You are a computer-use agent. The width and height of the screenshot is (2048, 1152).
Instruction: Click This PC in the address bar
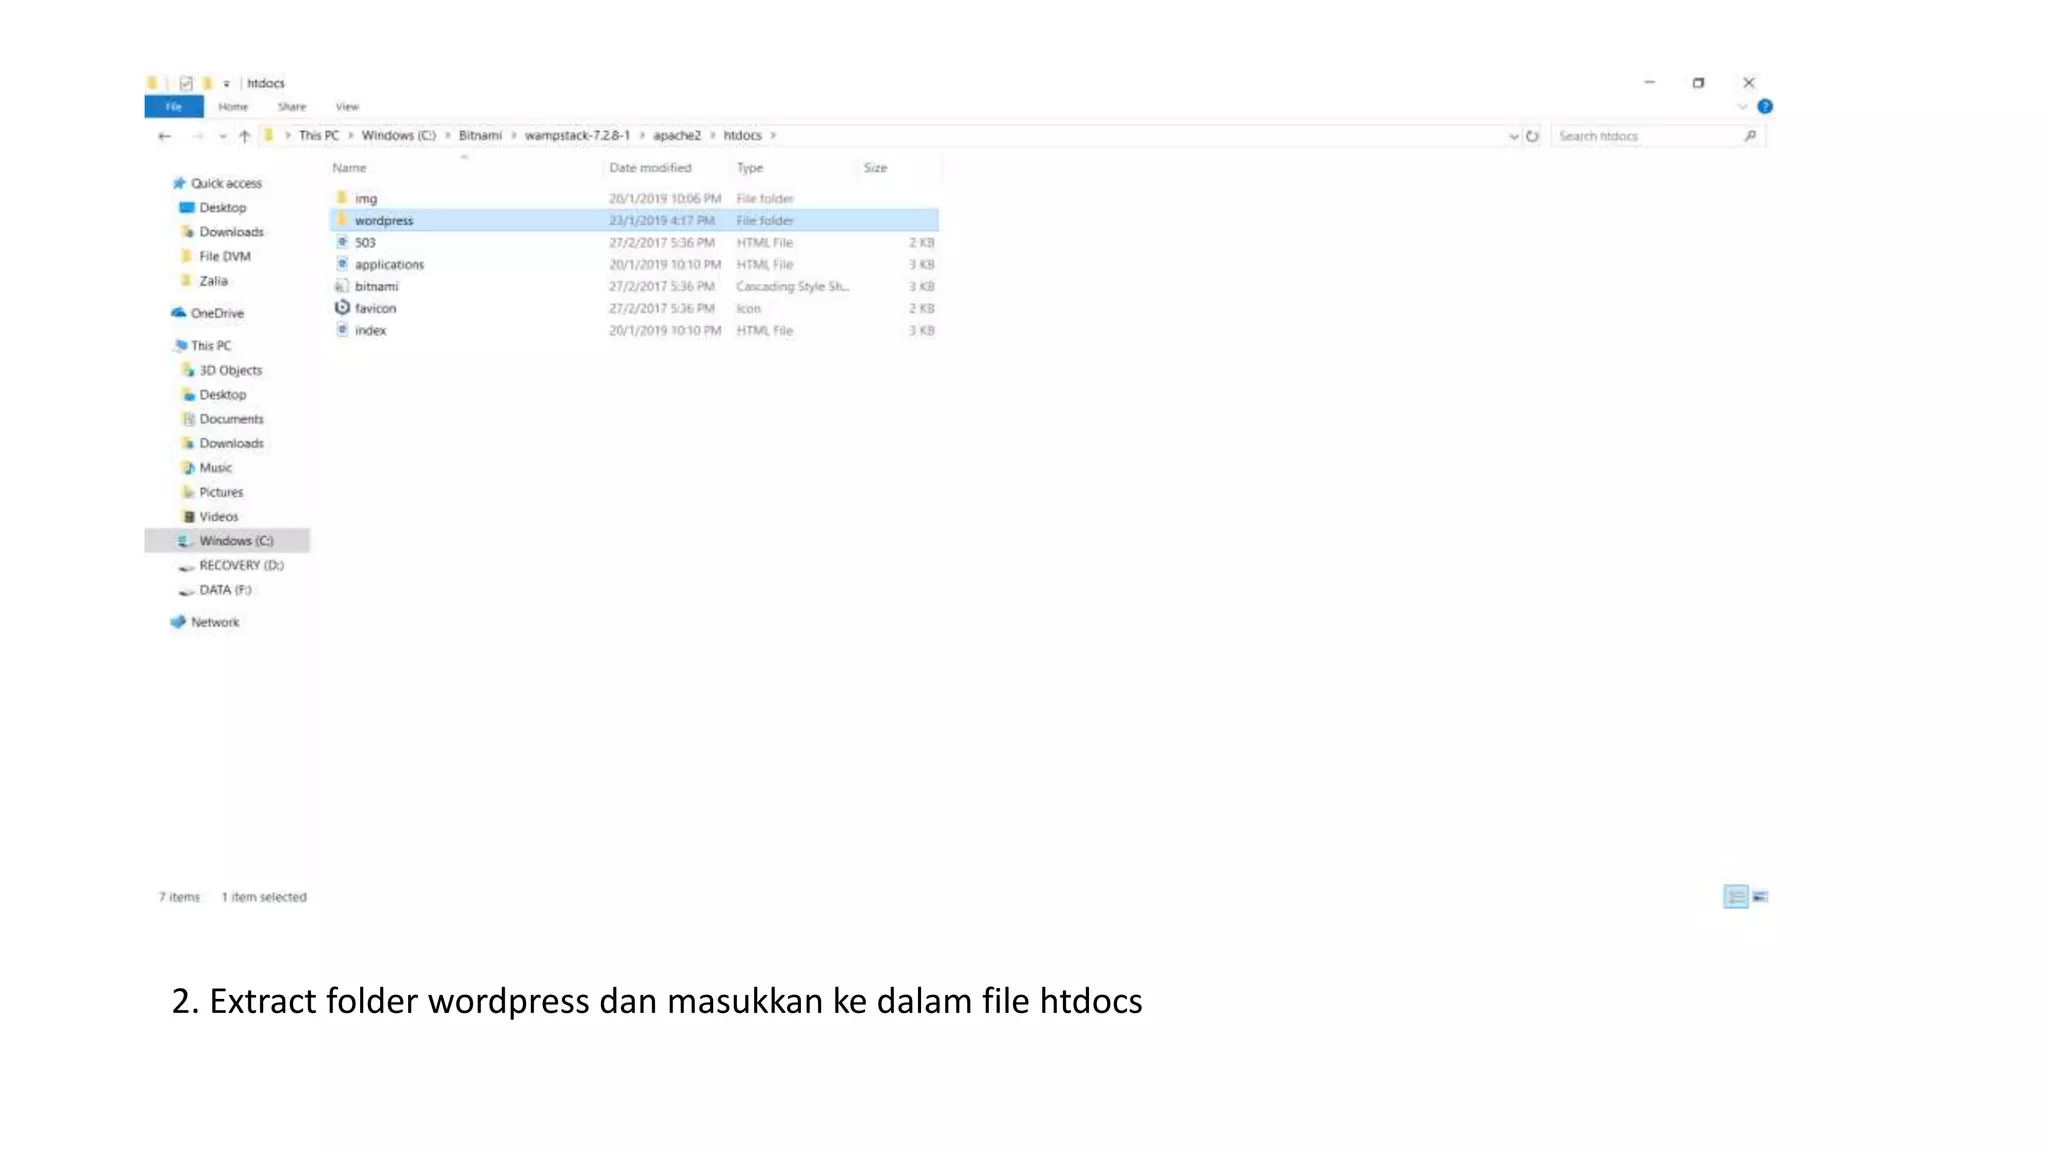tap(319, 135)
